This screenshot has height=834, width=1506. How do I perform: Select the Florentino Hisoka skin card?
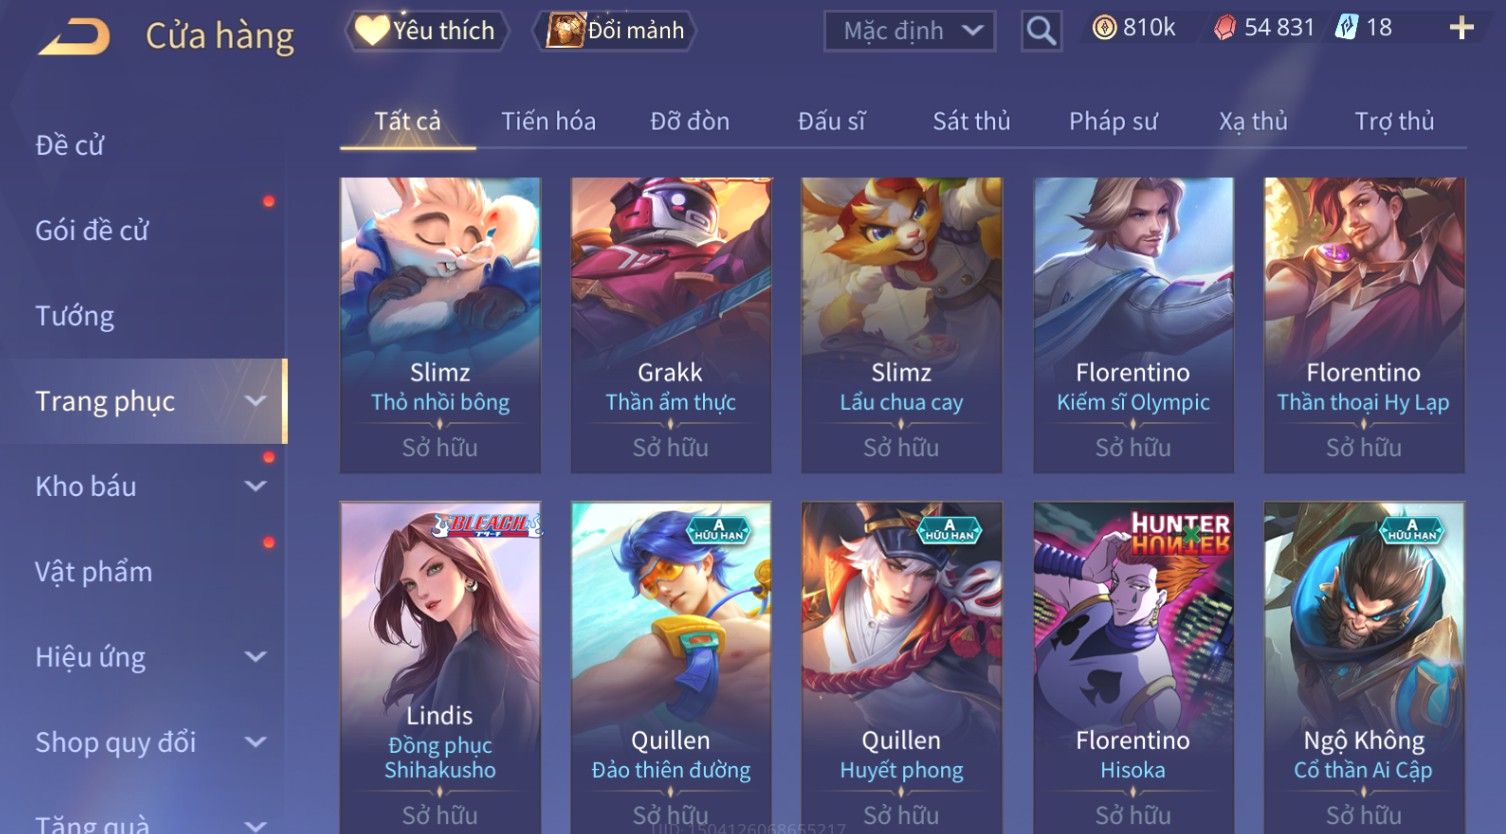click(x=1133, y=667)
